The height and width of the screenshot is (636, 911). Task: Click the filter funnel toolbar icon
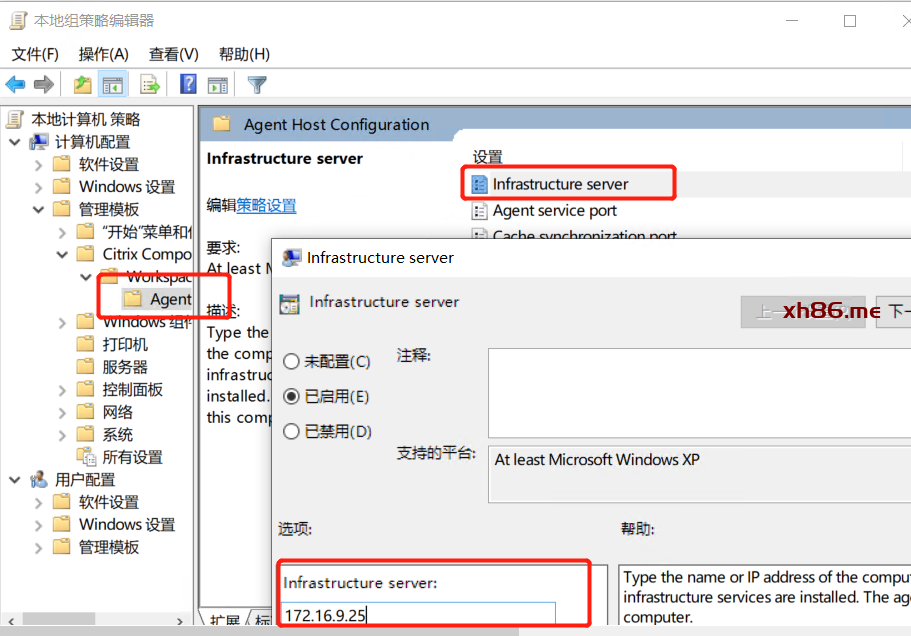(257, 85)
